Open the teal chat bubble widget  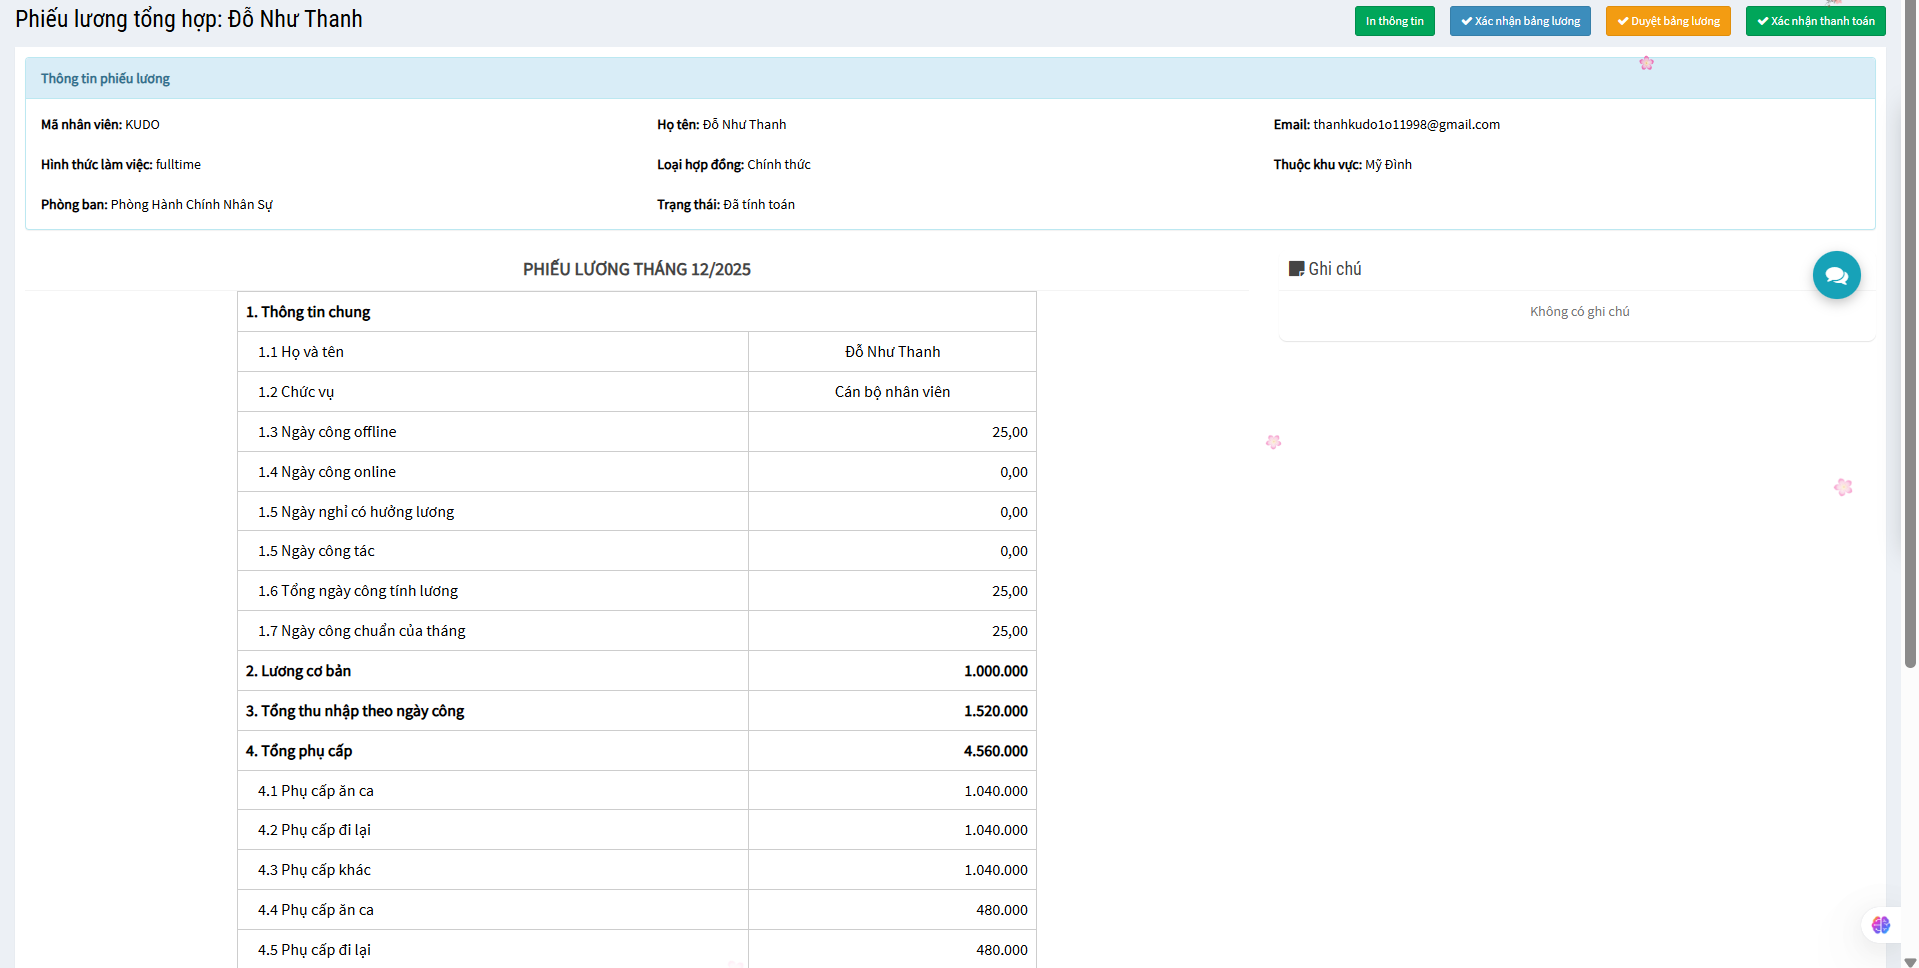click(1836, 275)
